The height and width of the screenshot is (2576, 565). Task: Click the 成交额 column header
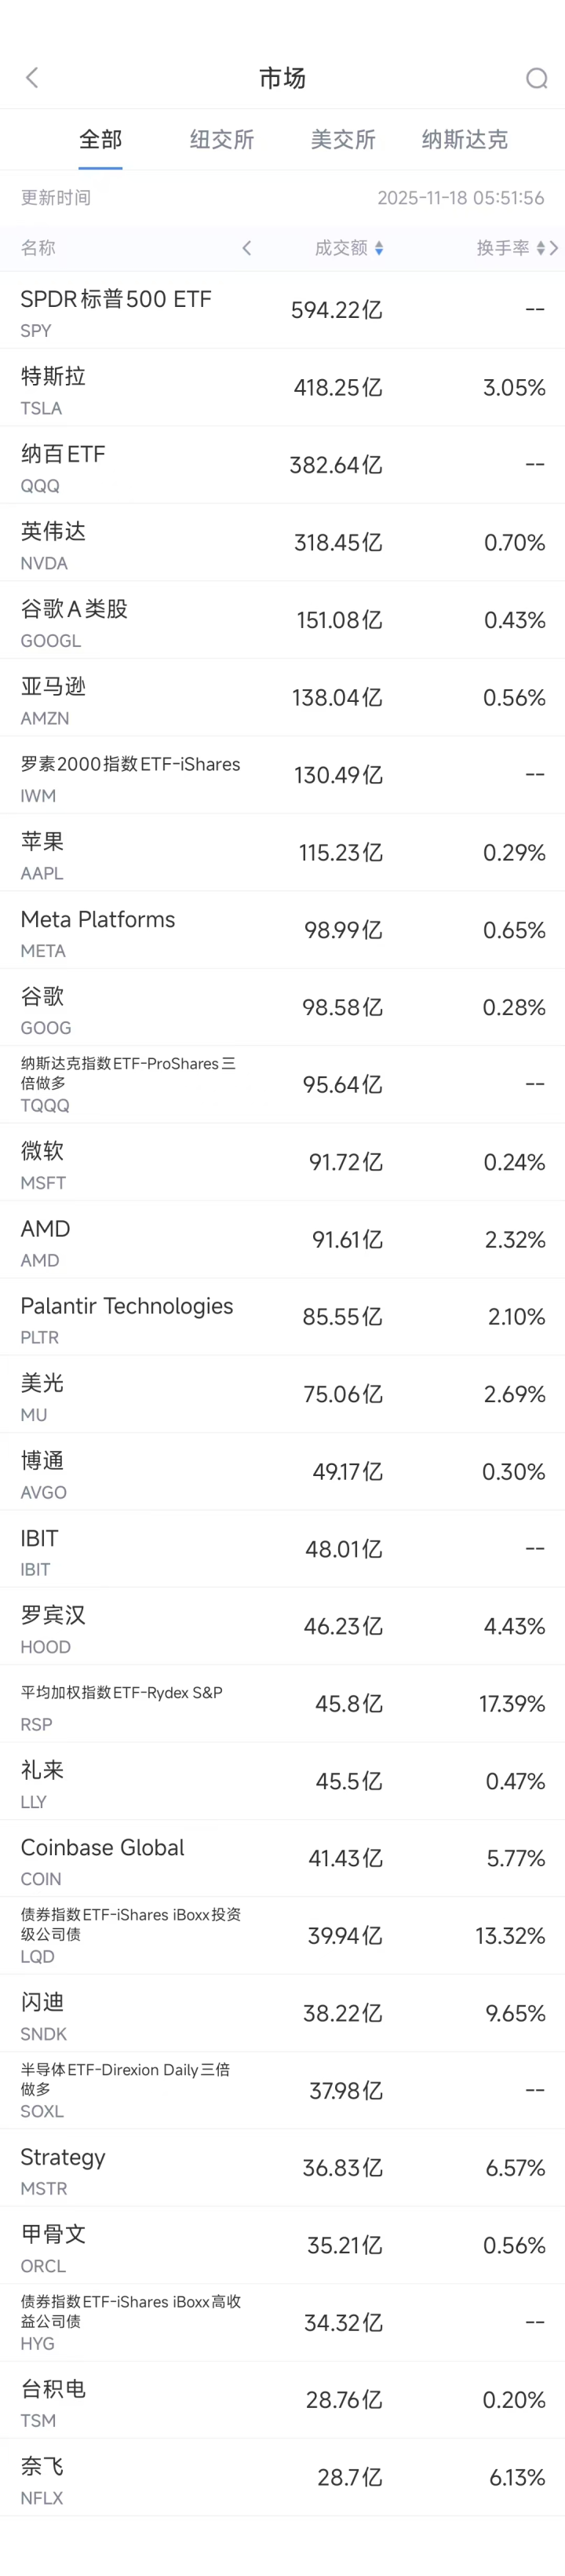pyautogui.click(x=341, y=248)
